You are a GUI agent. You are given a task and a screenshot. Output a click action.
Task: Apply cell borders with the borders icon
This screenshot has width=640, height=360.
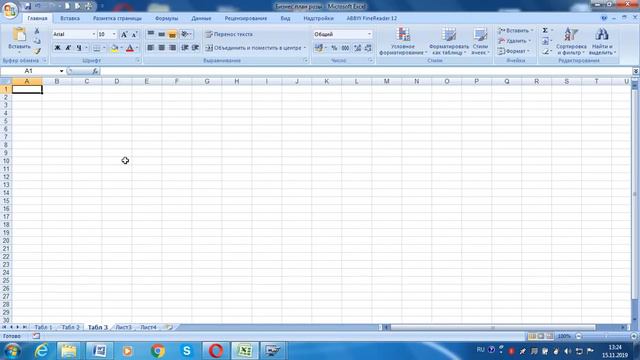tap(97, 48)
